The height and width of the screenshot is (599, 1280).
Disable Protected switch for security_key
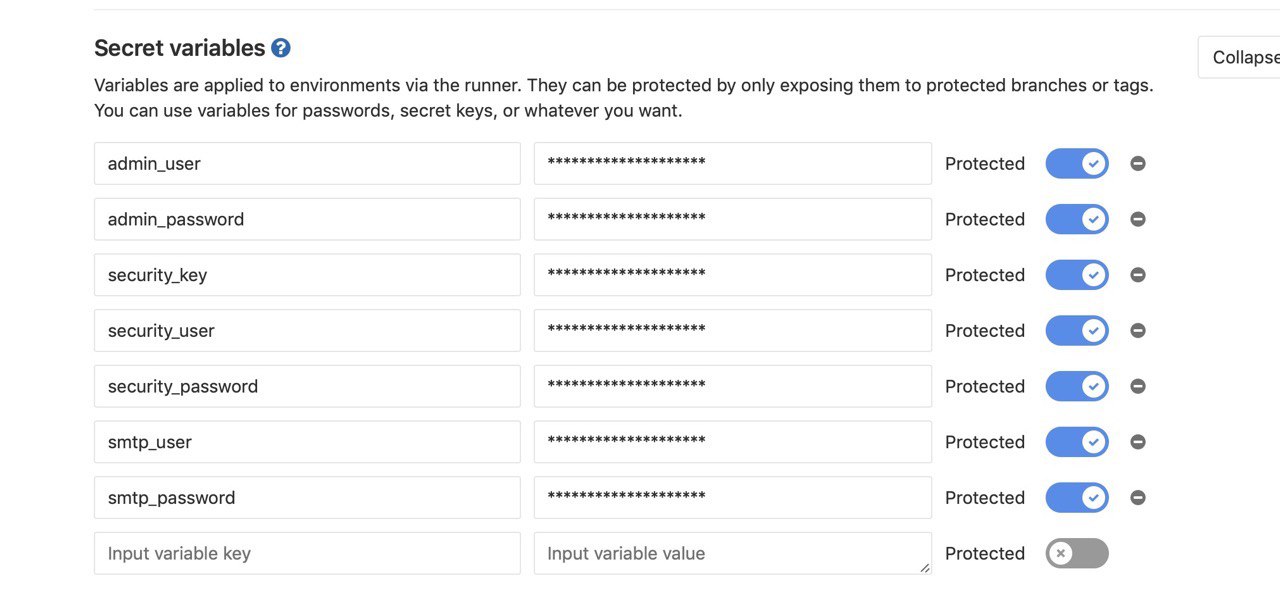click(x=1077, y=275)
